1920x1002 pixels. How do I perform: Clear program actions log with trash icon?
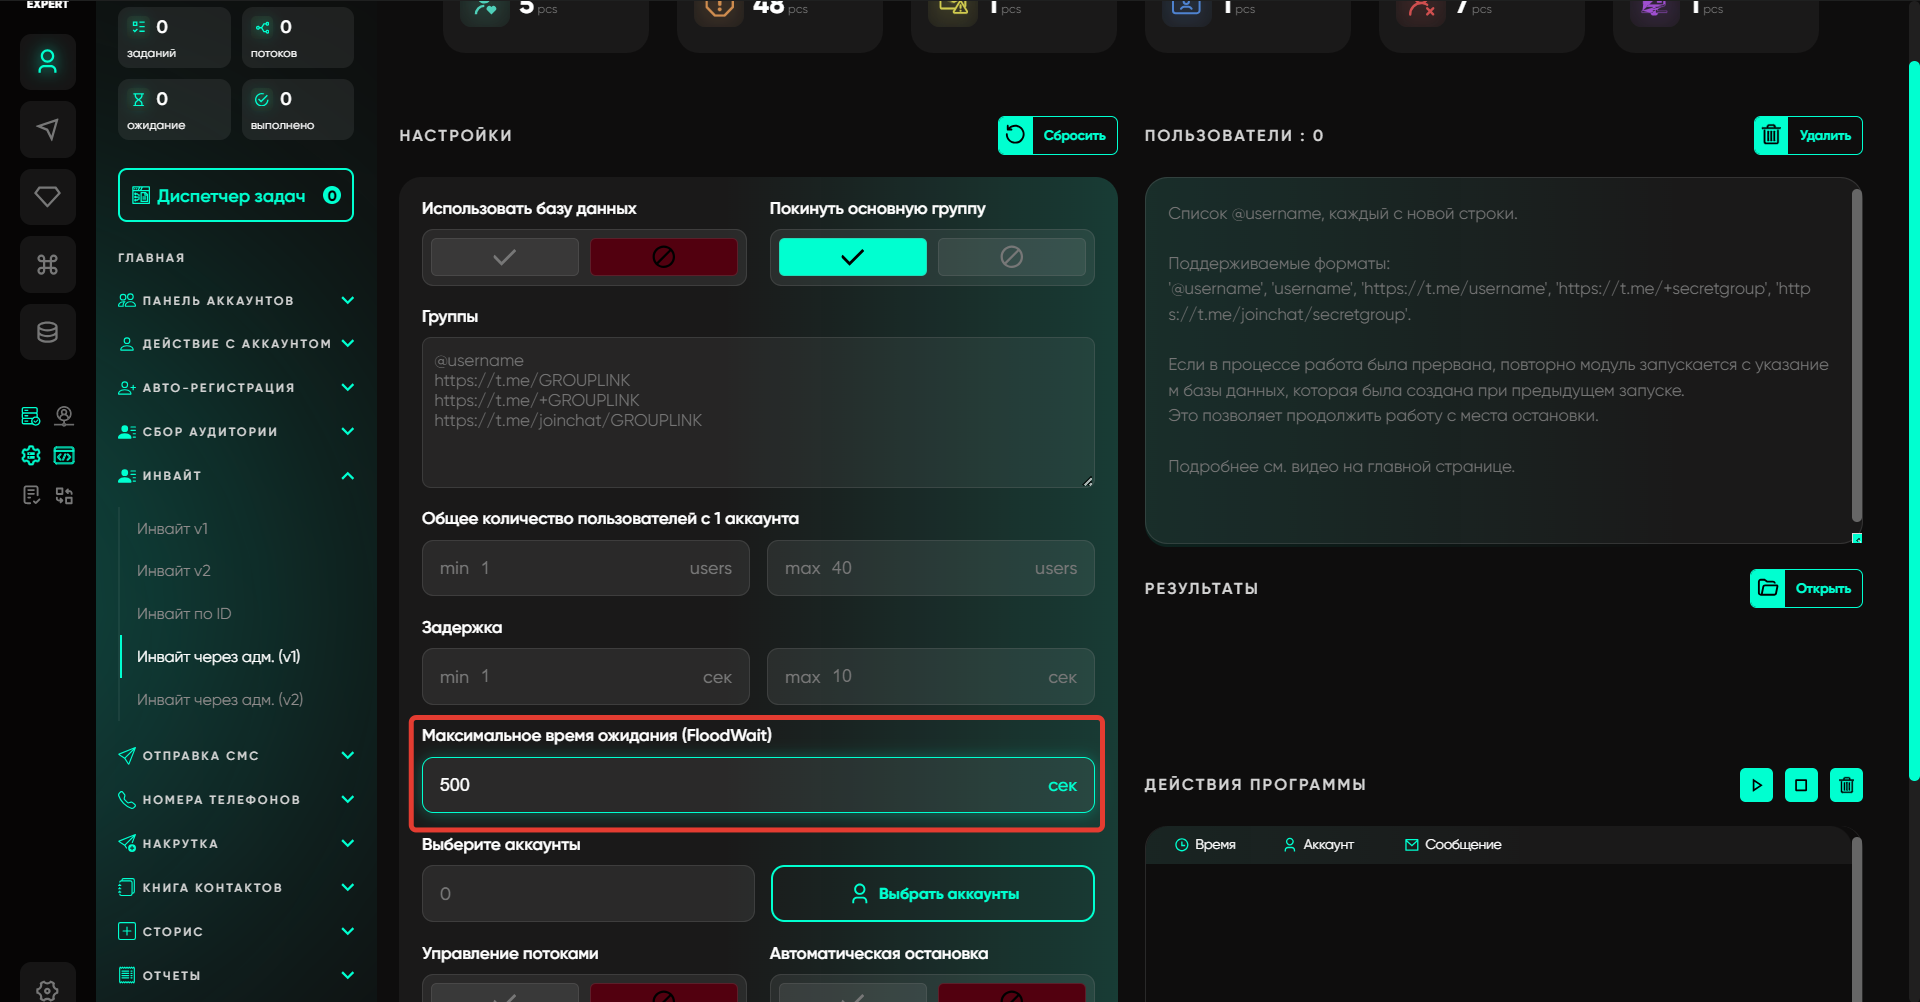click(1846, 785)
